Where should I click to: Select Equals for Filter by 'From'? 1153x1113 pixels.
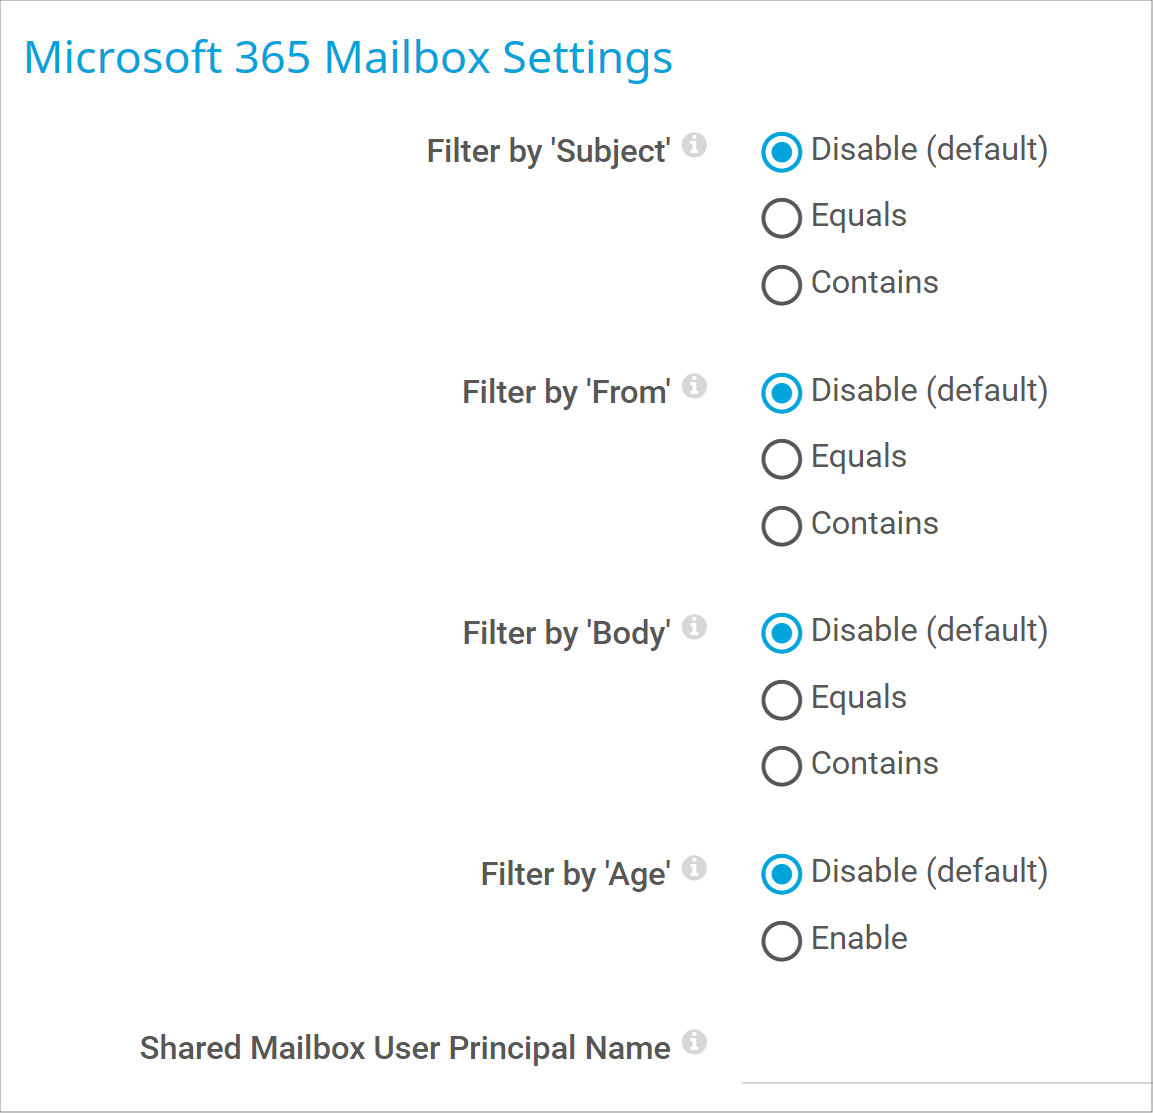coord(782,459)
